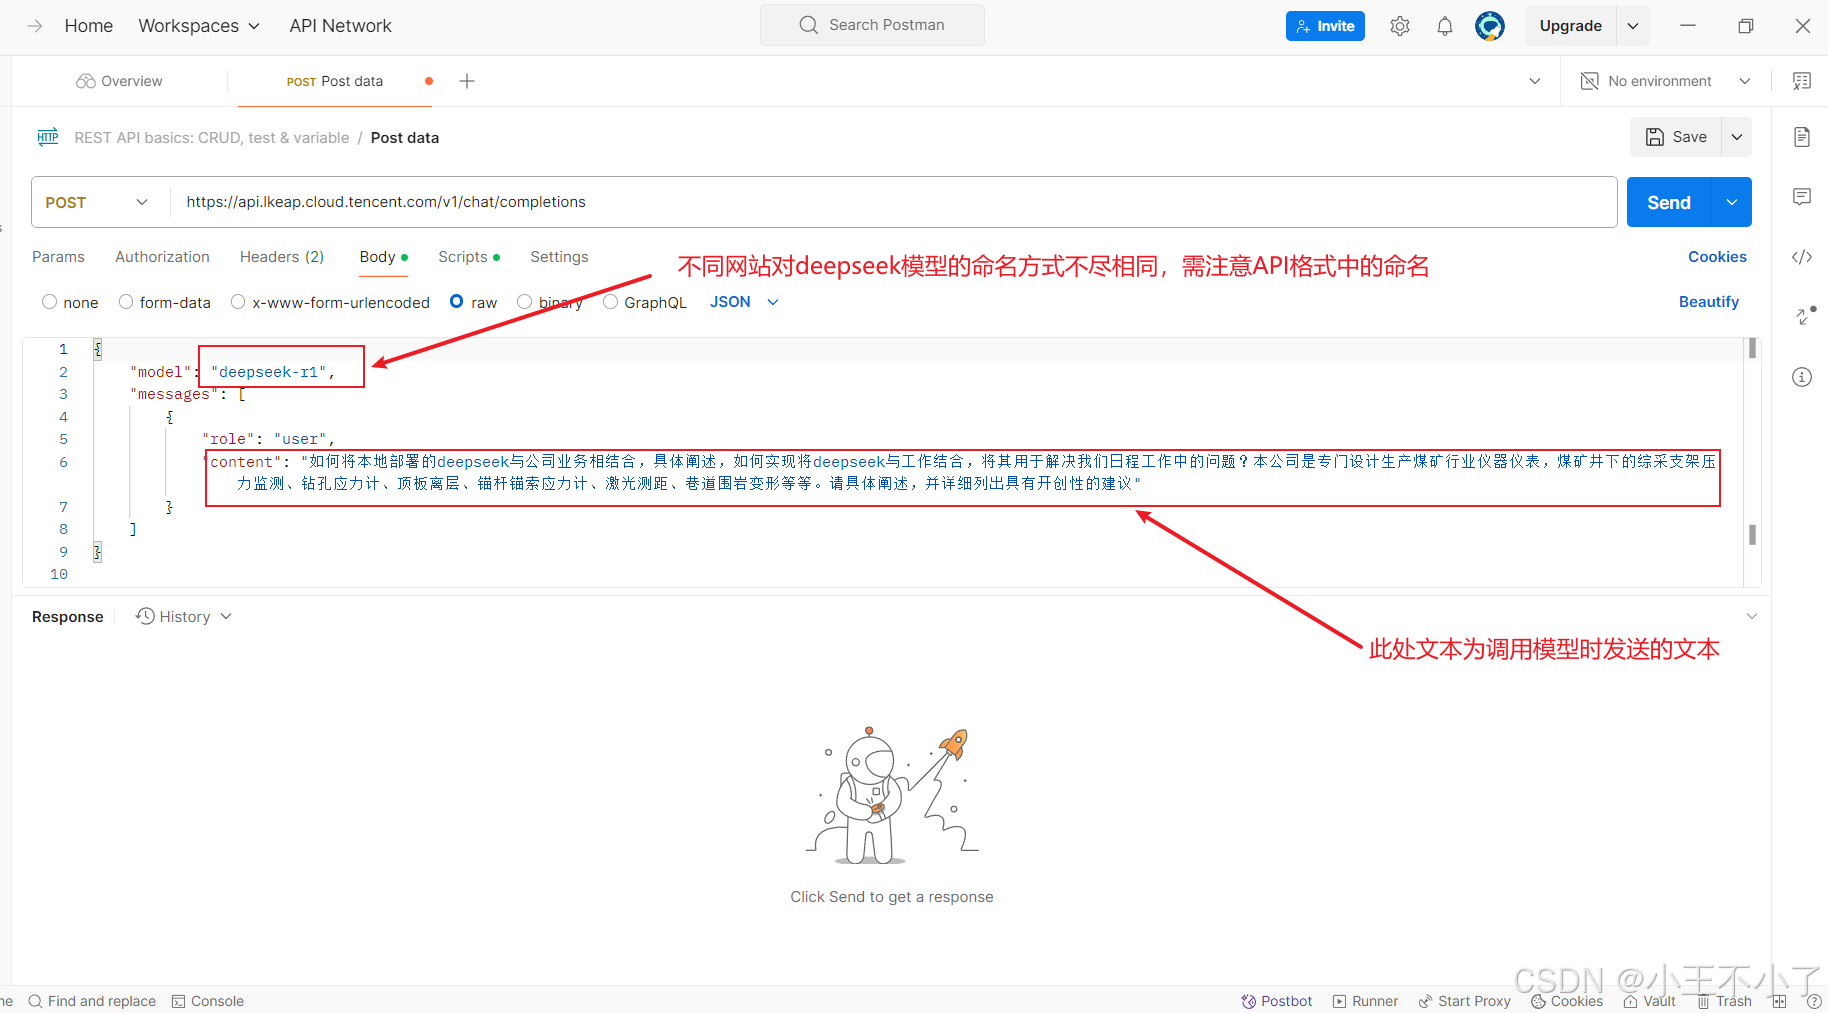Expand the Send button options arrow
The image size is (1828, 1013).
(1732, 202)
